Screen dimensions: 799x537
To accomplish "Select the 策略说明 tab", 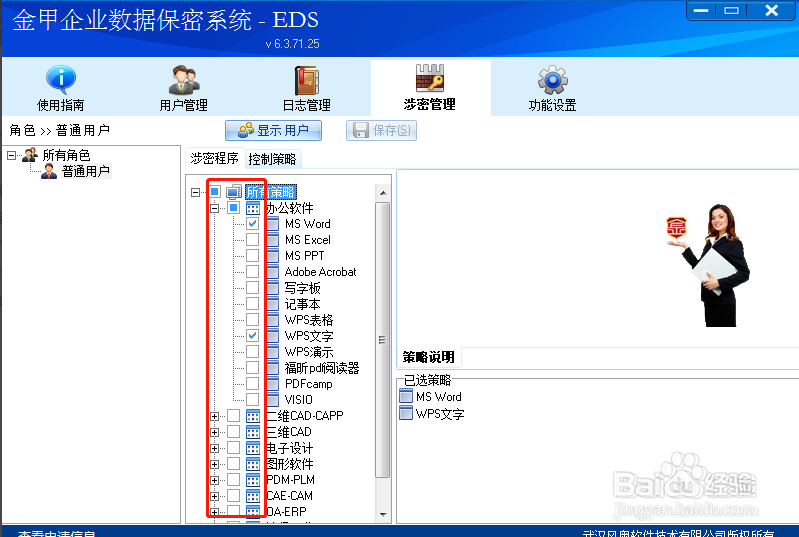I will 429,357.
